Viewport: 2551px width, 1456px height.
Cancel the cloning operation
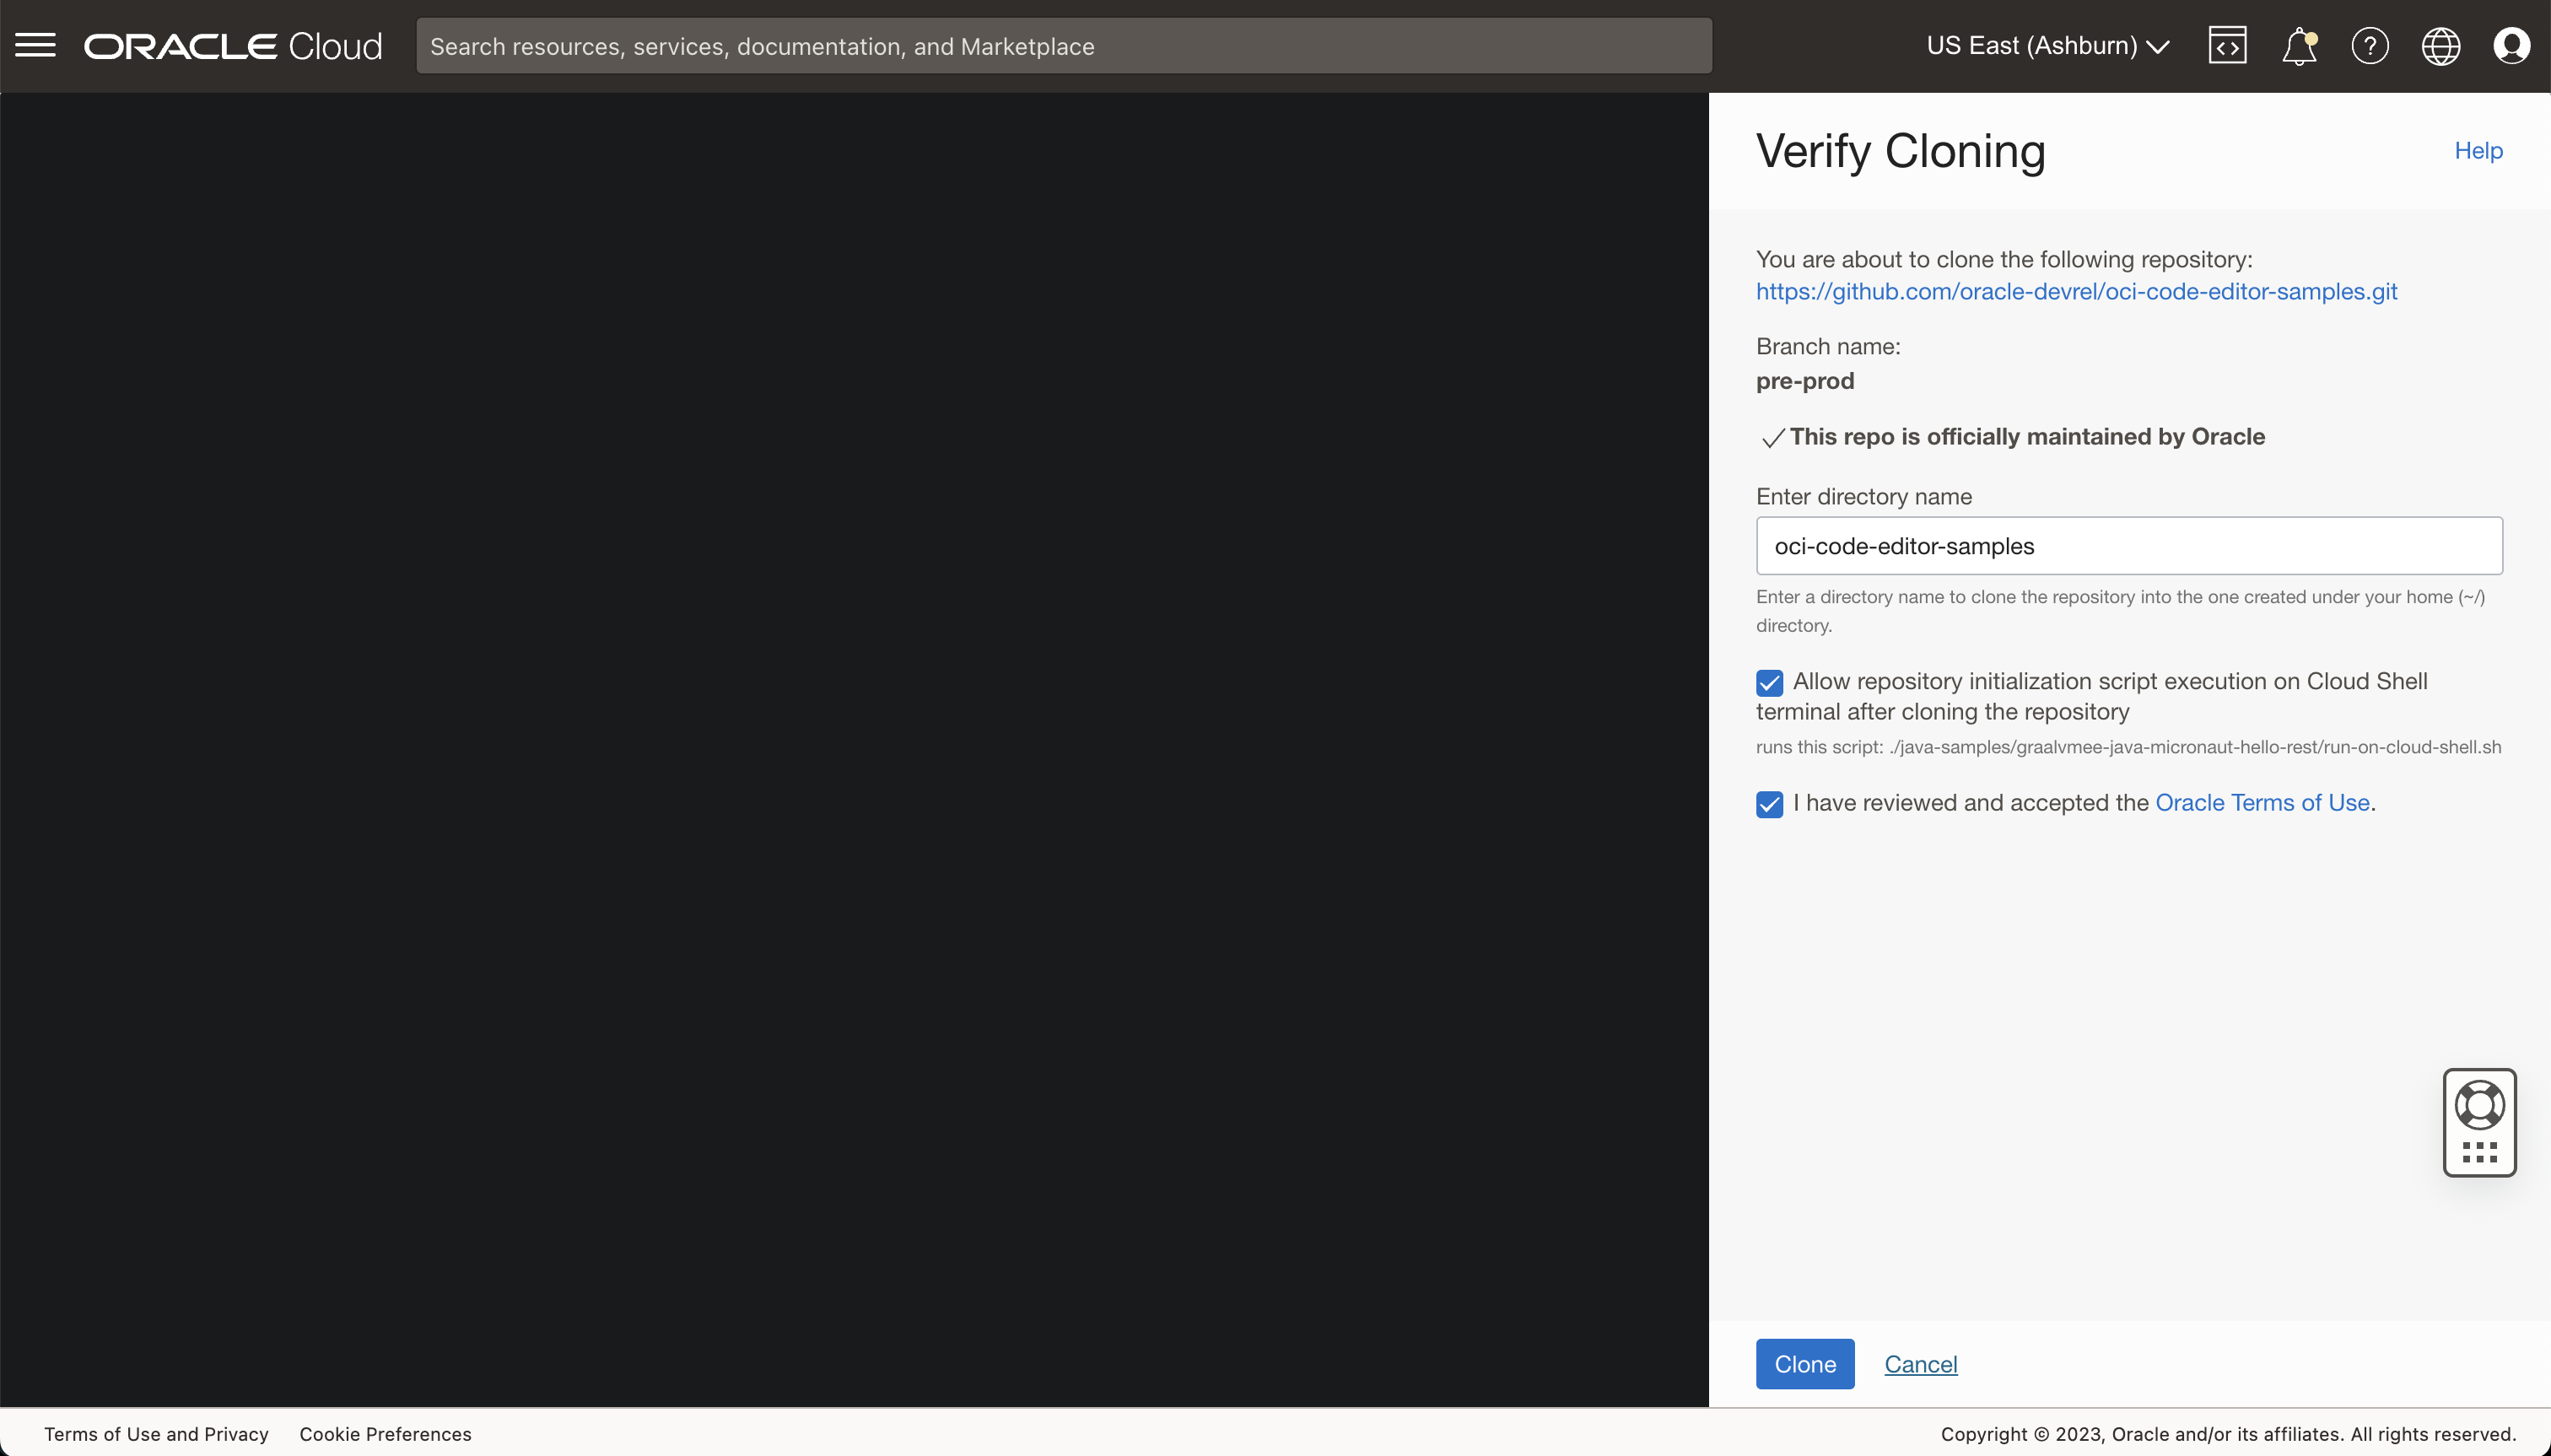[1918, 1363]
